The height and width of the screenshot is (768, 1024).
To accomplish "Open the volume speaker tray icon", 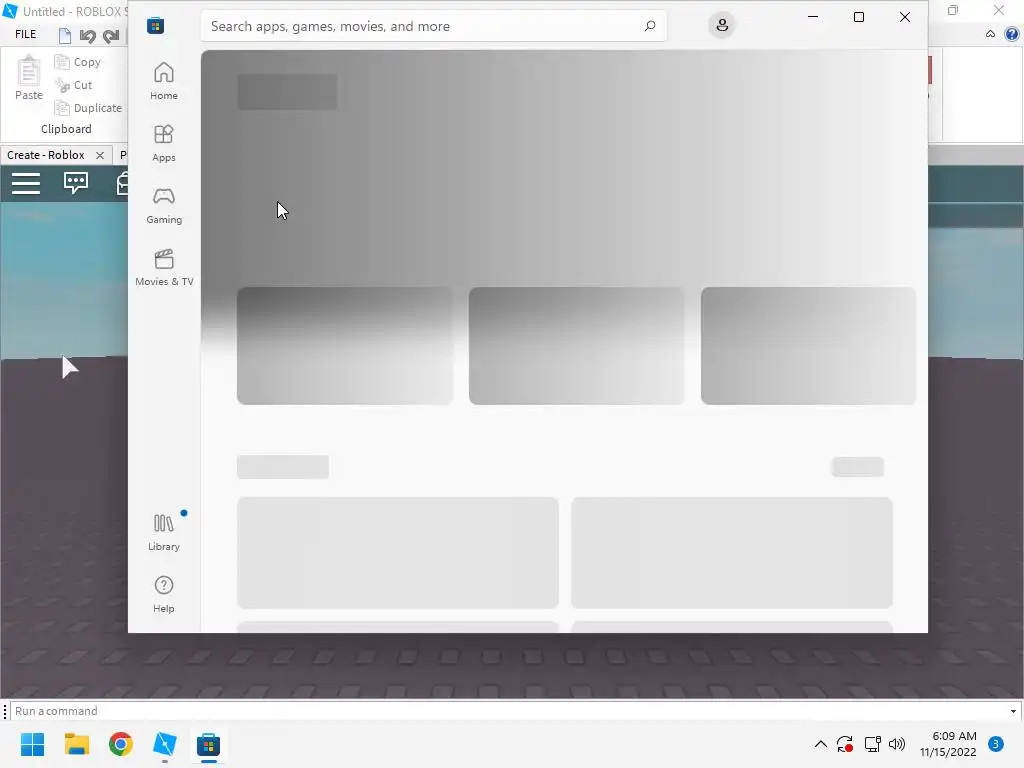I will click(897, 744).
